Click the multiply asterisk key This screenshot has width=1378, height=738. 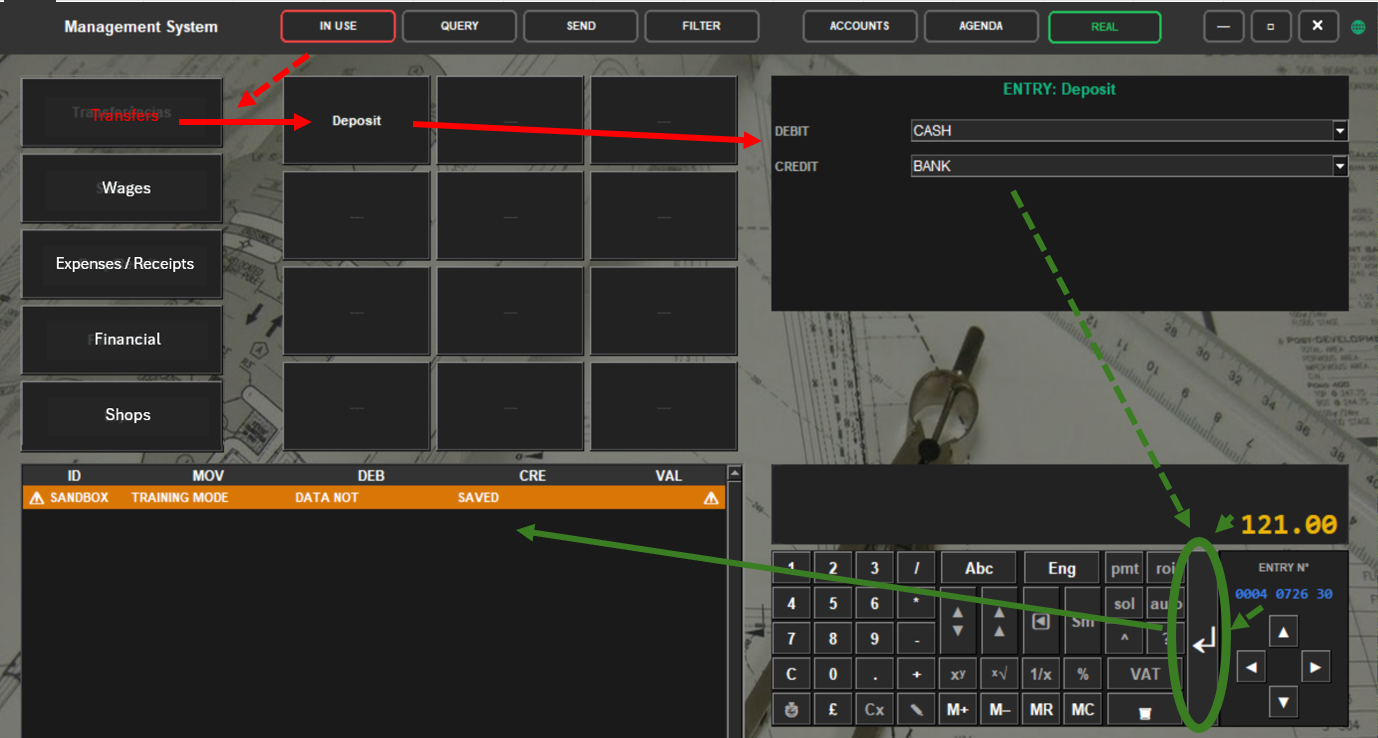pos(916,603)
